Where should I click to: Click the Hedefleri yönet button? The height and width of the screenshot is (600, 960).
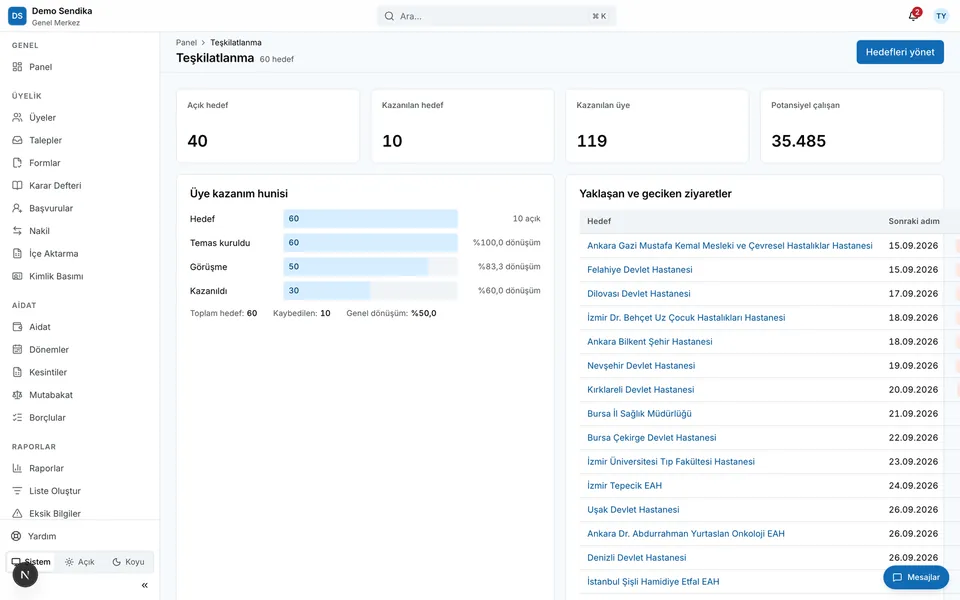tap(899, 52)
